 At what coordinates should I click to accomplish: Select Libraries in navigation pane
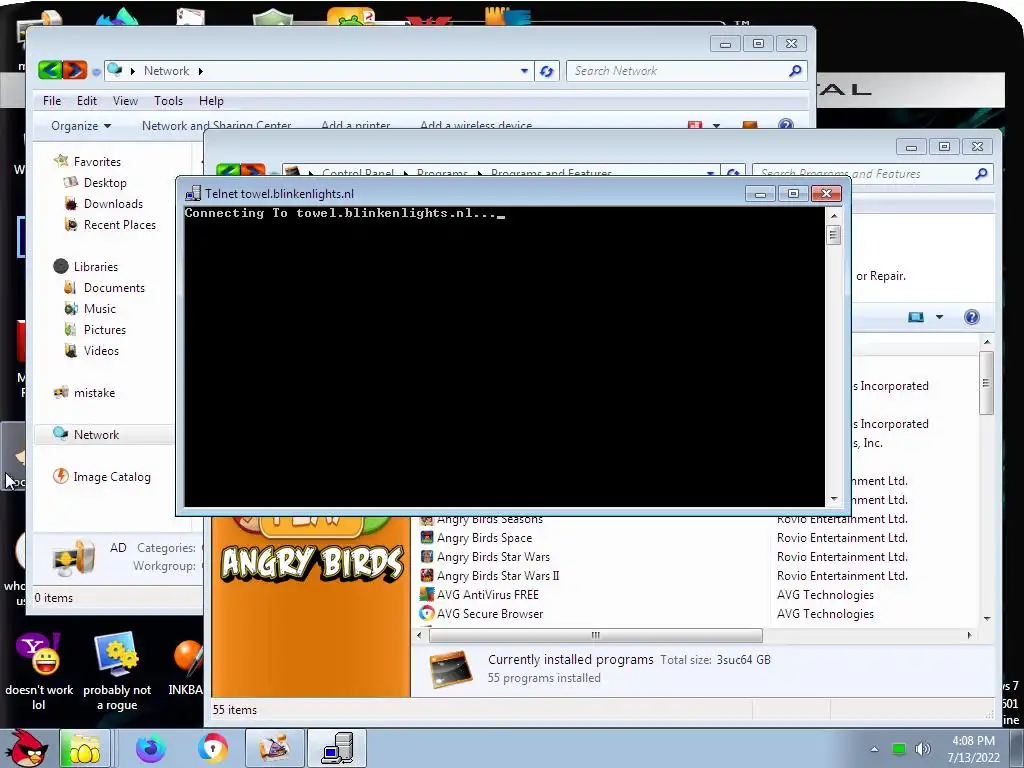[95, 266]
